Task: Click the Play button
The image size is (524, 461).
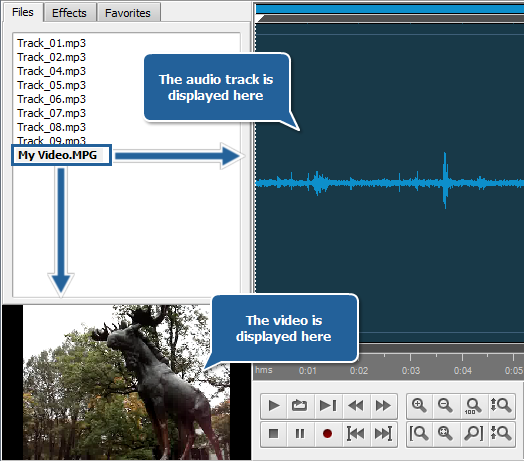Action: (x=274, y=406)
